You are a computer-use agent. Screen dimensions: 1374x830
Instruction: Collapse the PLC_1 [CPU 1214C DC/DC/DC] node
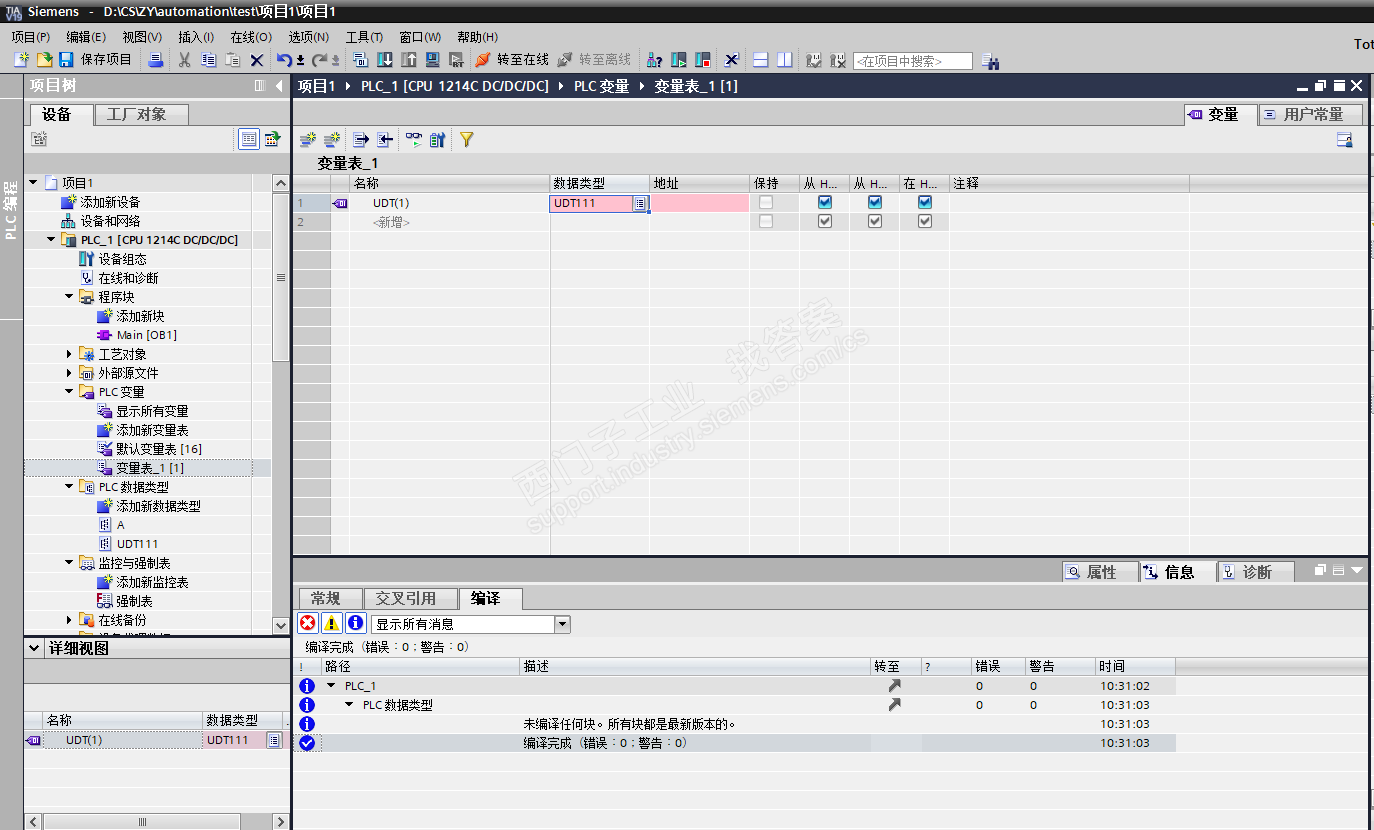click(x=51, y=240)
